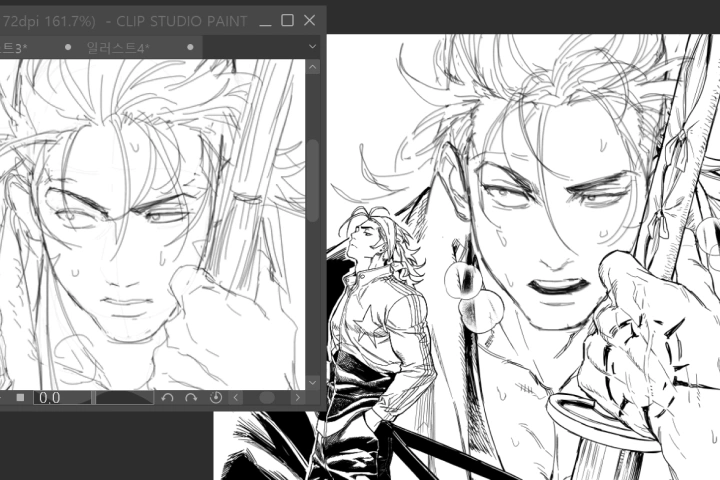Maximize the CLIP STUDIO PAINT window
Viewport: 720px width, 480px height.
[x=288, y=20]
